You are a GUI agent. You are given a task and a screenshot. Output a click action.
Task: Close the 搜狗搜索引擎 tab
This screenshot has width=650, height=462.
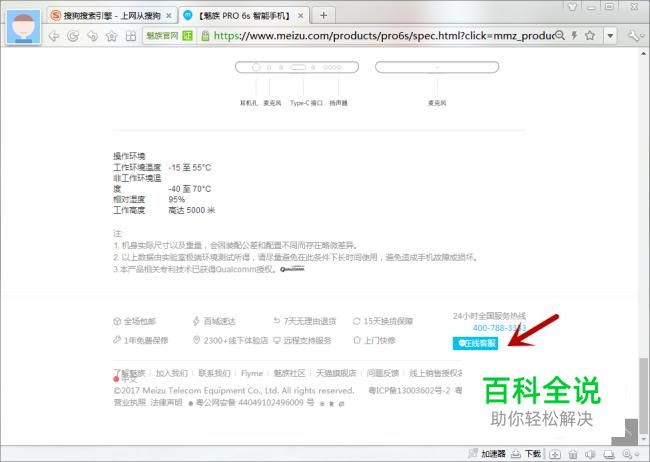(169, 16)
